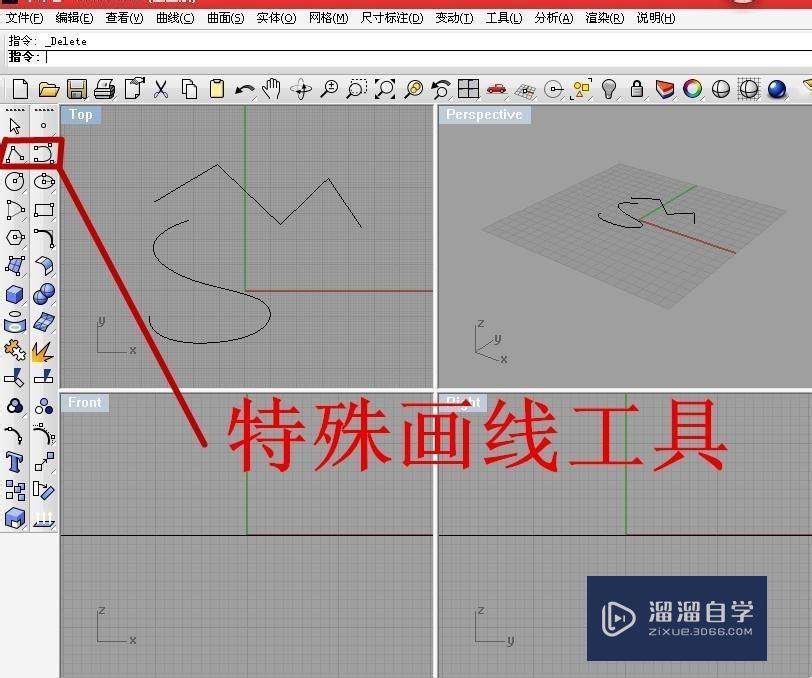The height and width of the screenshot is (678, 812).
Task: Select the Box solid tool
Action: pyautogui.click(x=14, y=295)
